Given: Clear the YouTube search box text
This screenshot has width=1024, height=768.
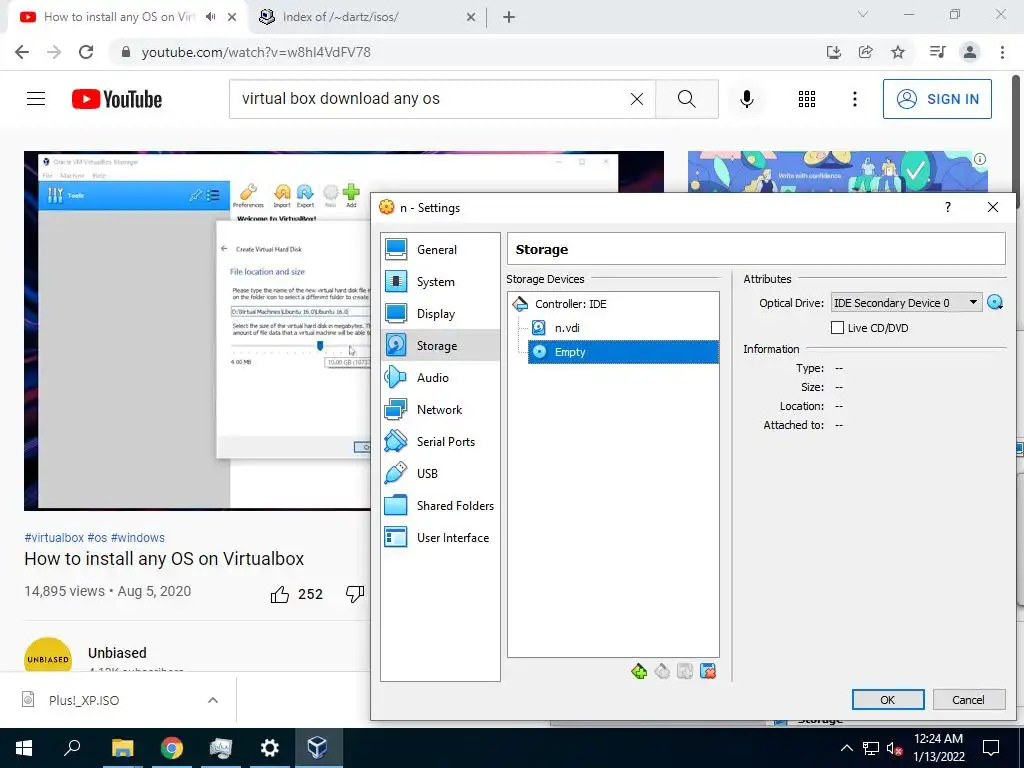Looking at the screenshot, I should click(x=637, y=99).
